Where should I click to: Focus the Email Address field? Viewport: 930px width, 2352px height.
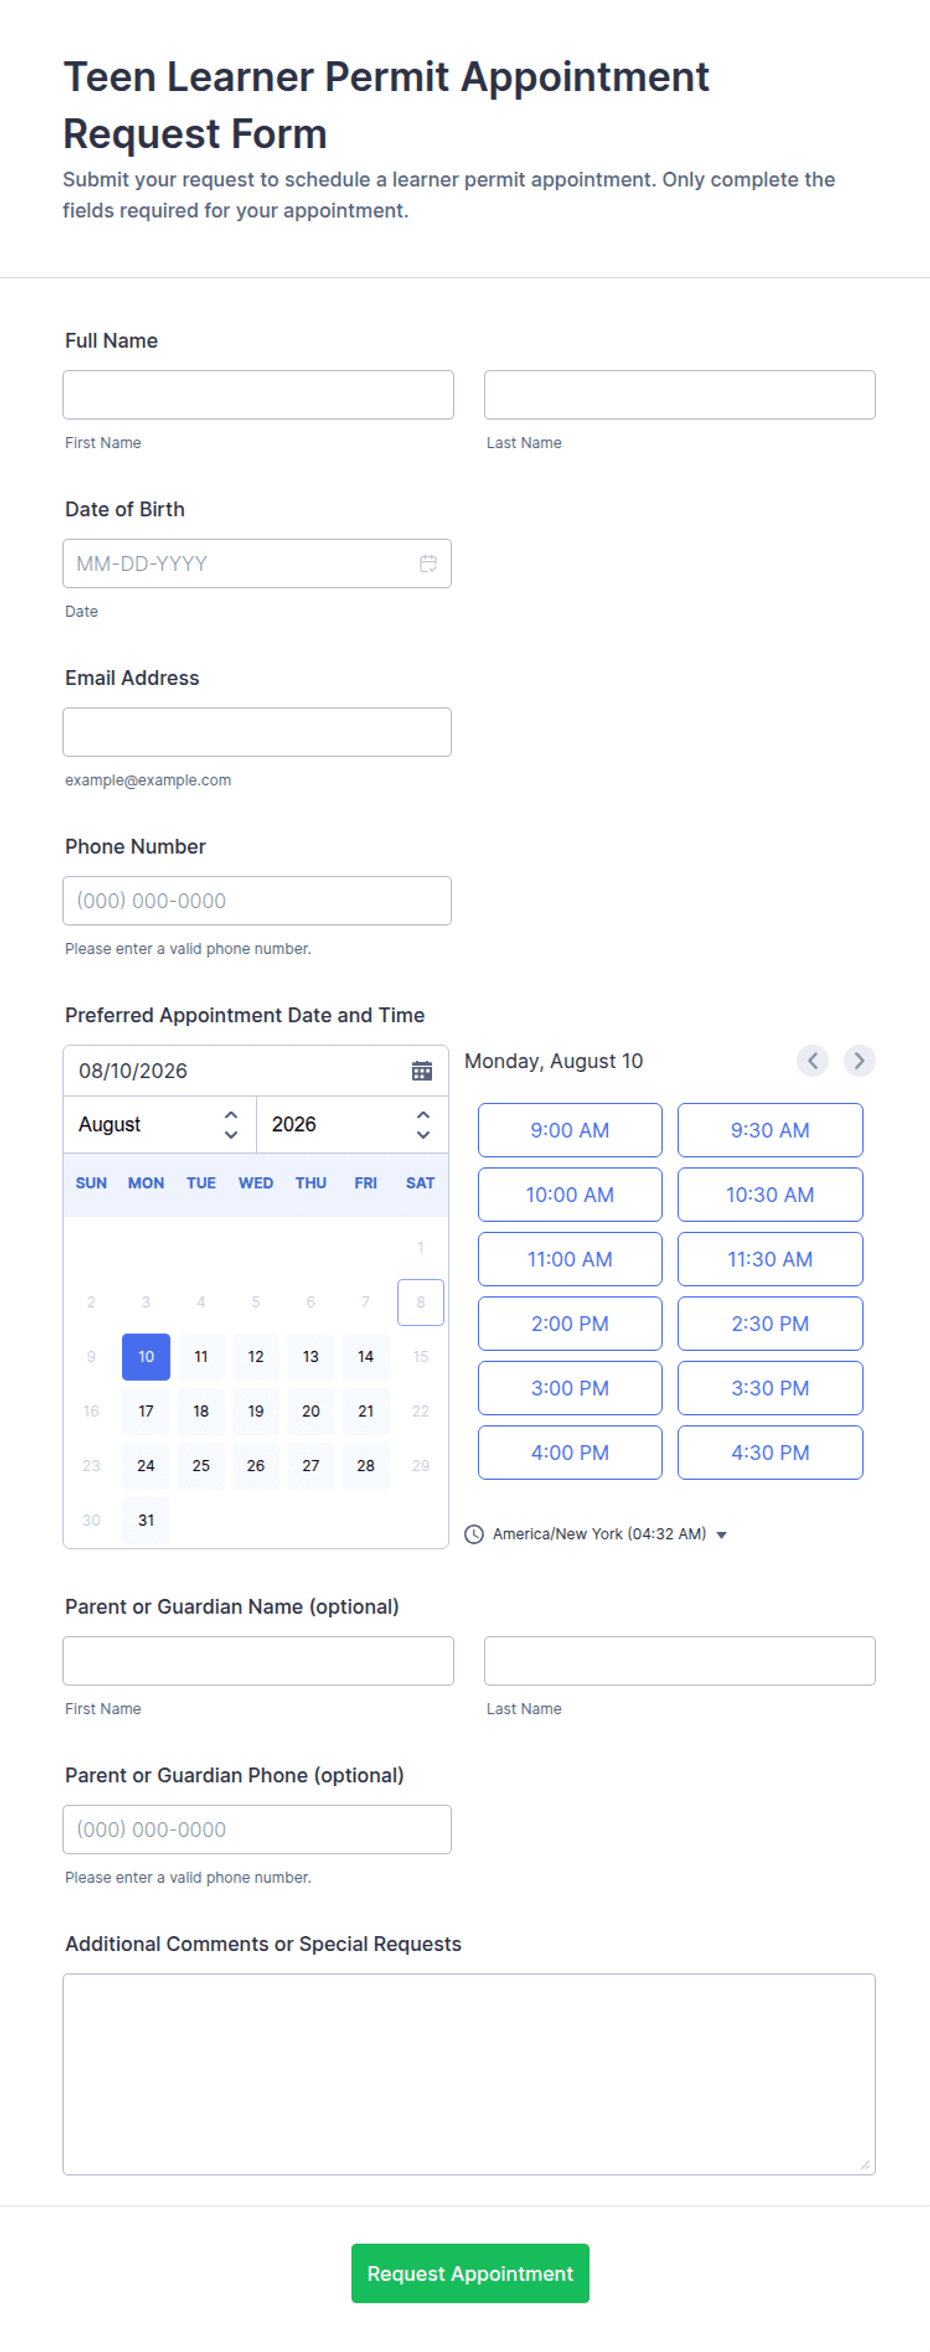[x=257, y=732]
